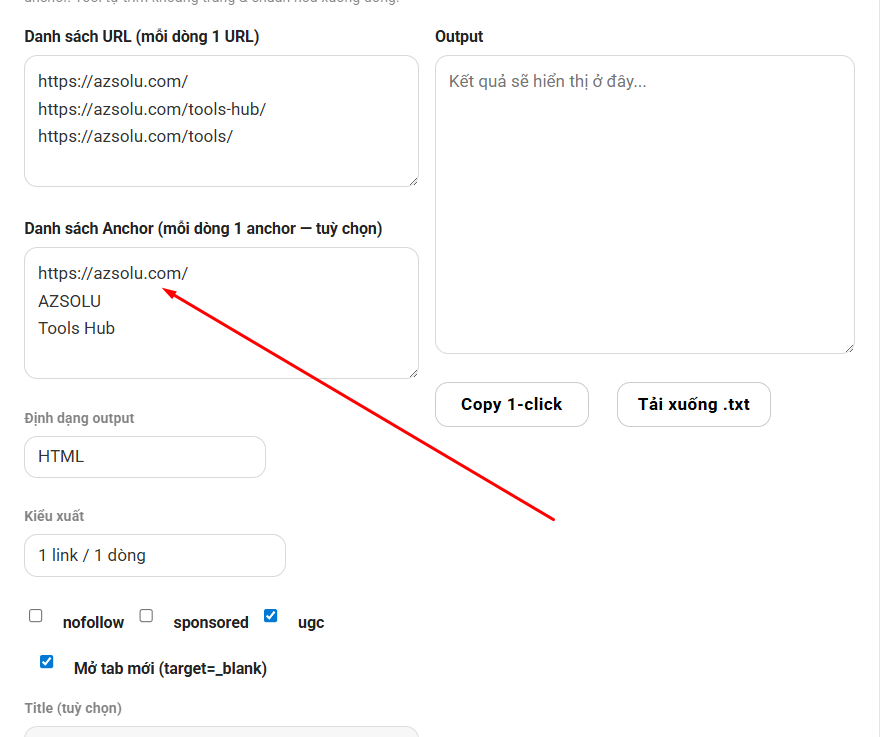Screen dimensions: 880x737
Task: Click the 'Danh sách URL' label
Action: click(x=141, y=36)
